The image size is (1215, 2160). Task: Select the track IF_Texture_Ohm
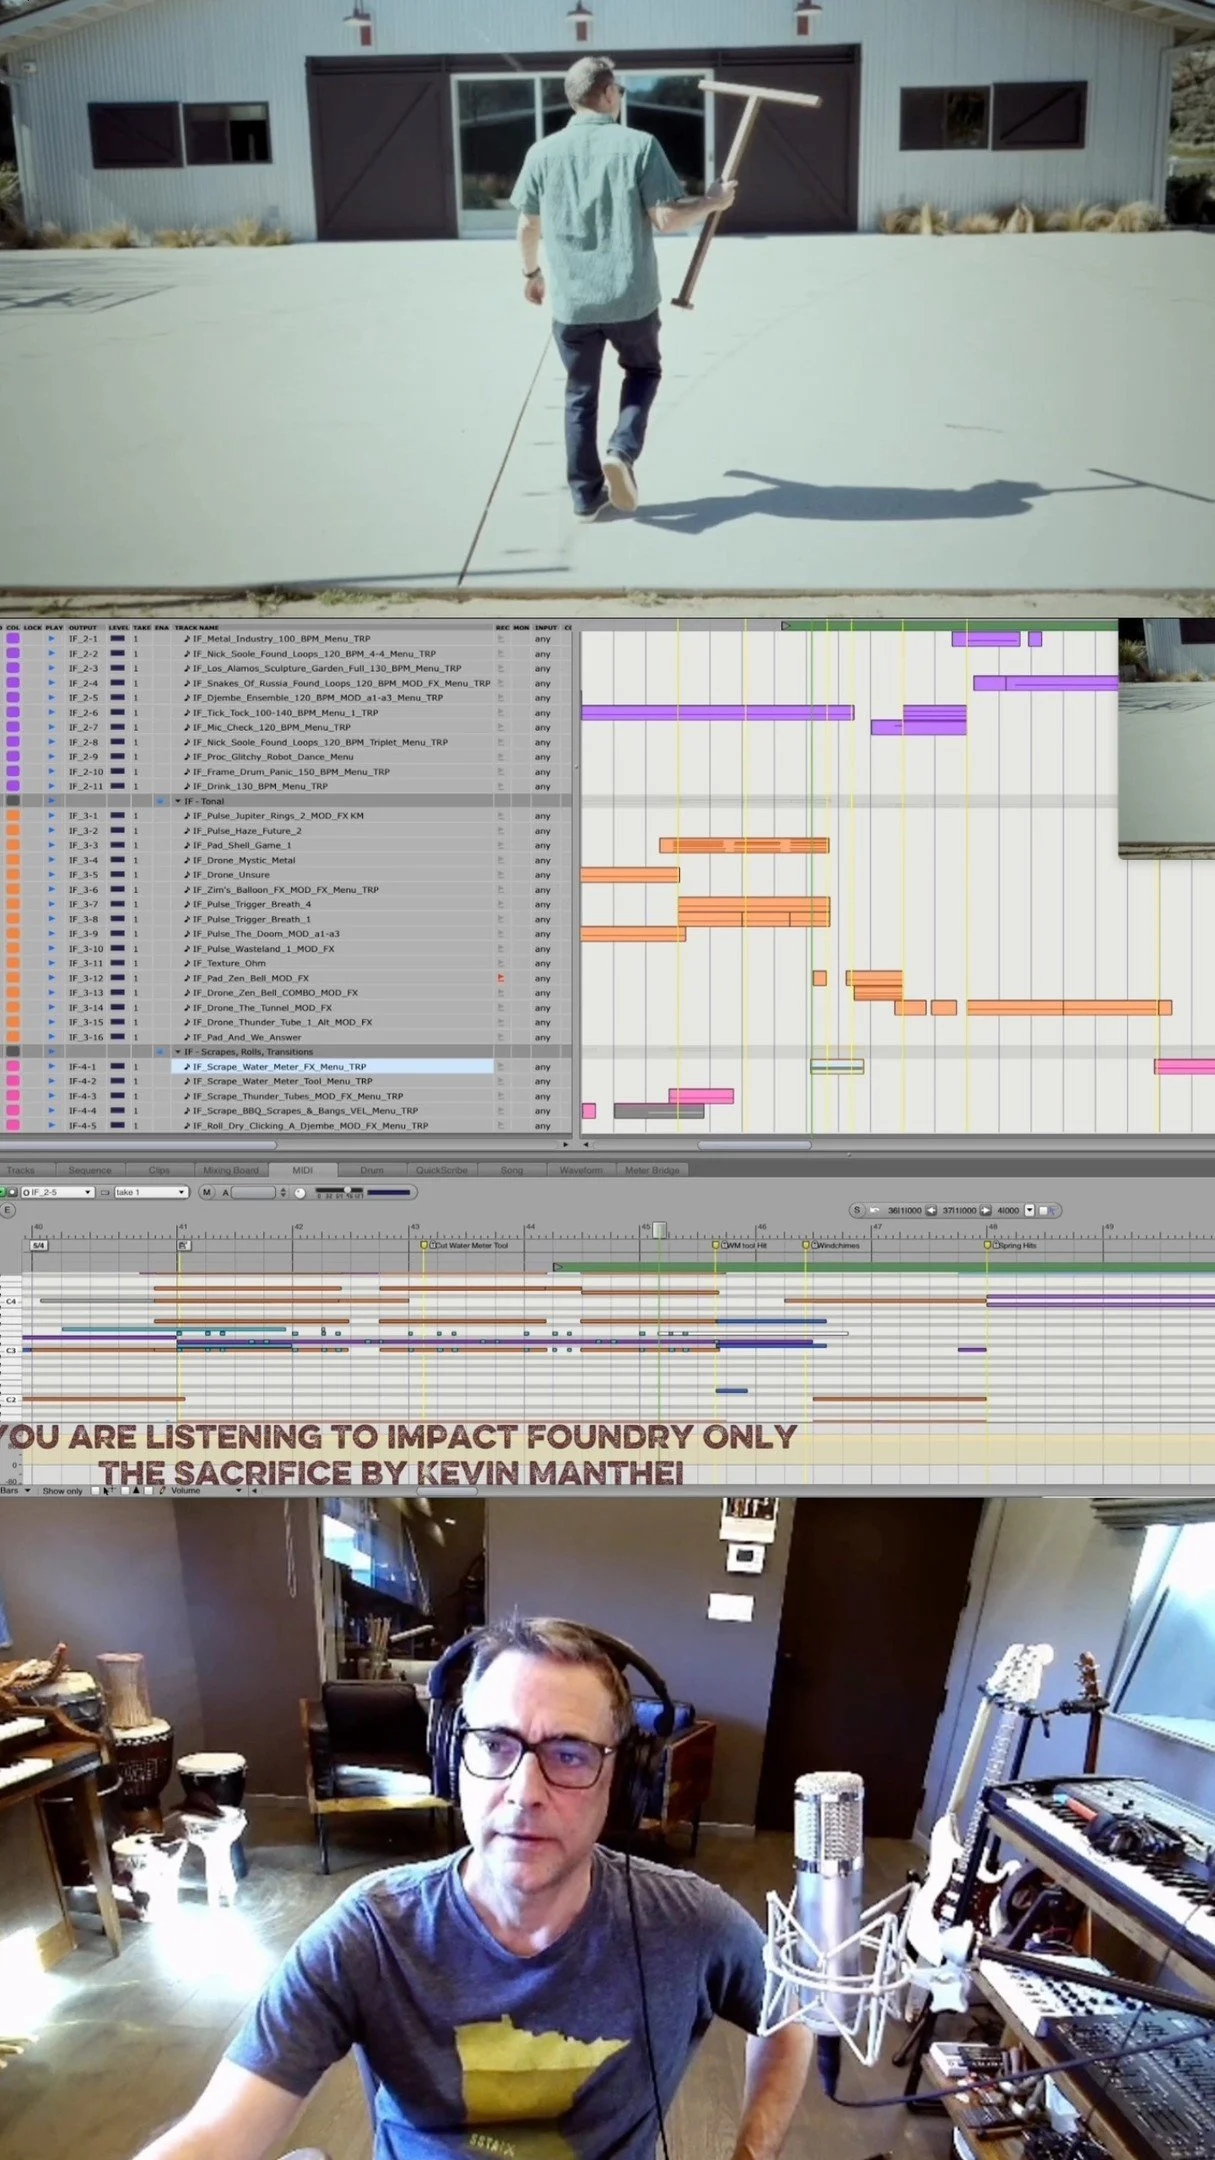pos(229,963)
